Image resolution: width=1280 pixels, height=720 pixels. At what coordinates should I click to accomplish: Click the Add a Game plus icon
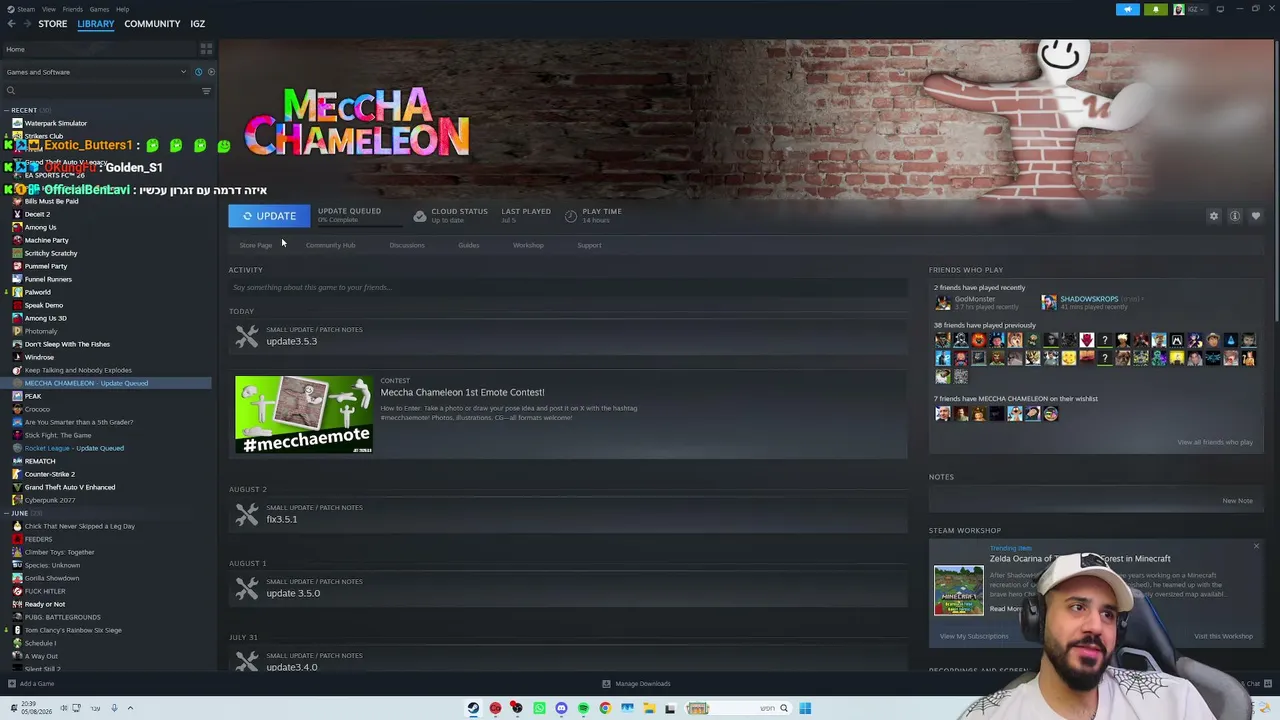[11, 684]
